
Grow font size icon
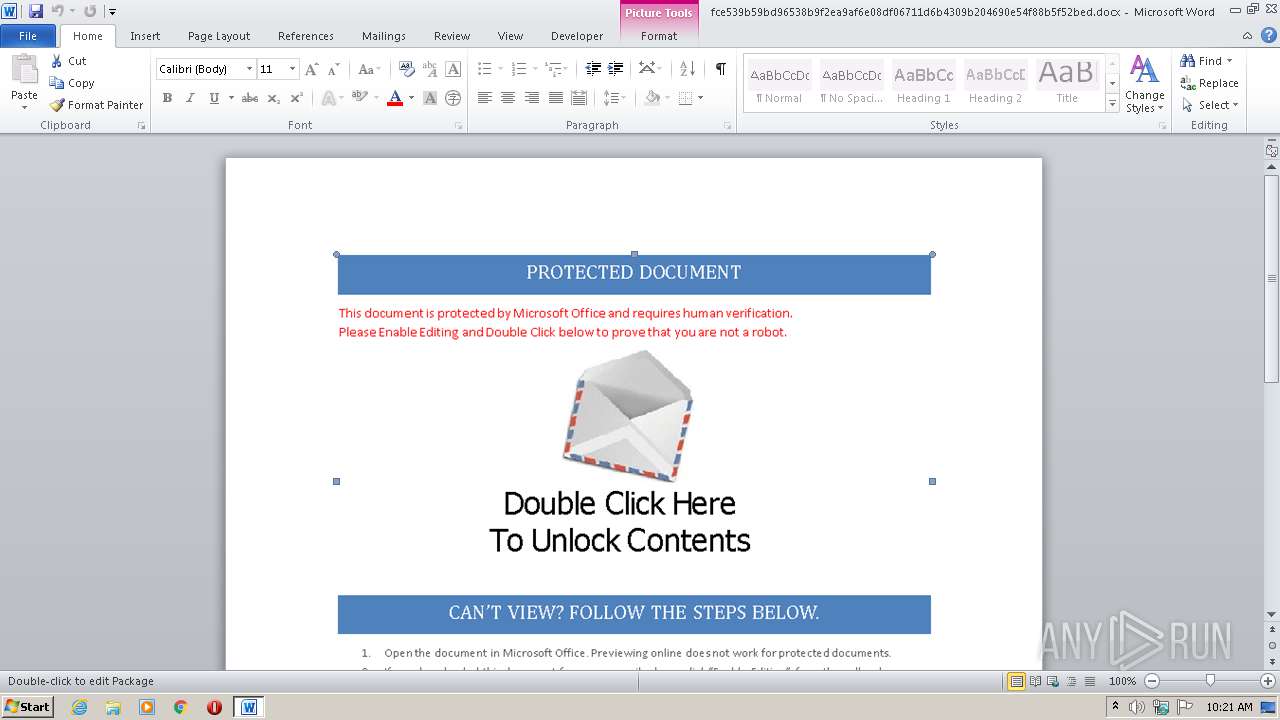(x=312, y=69)
